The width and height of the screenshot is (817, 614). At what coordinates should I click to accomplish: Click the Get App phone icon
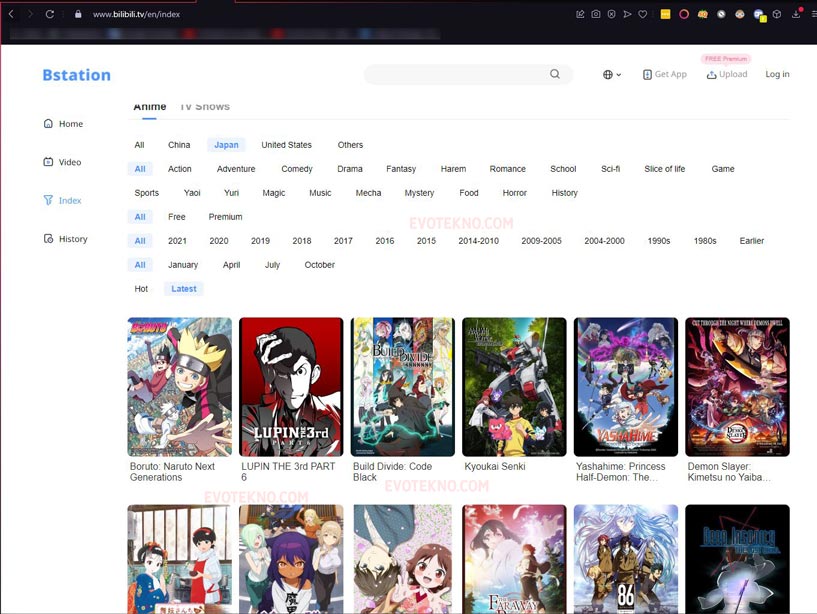pyautogui.click(x=647, y=74)
